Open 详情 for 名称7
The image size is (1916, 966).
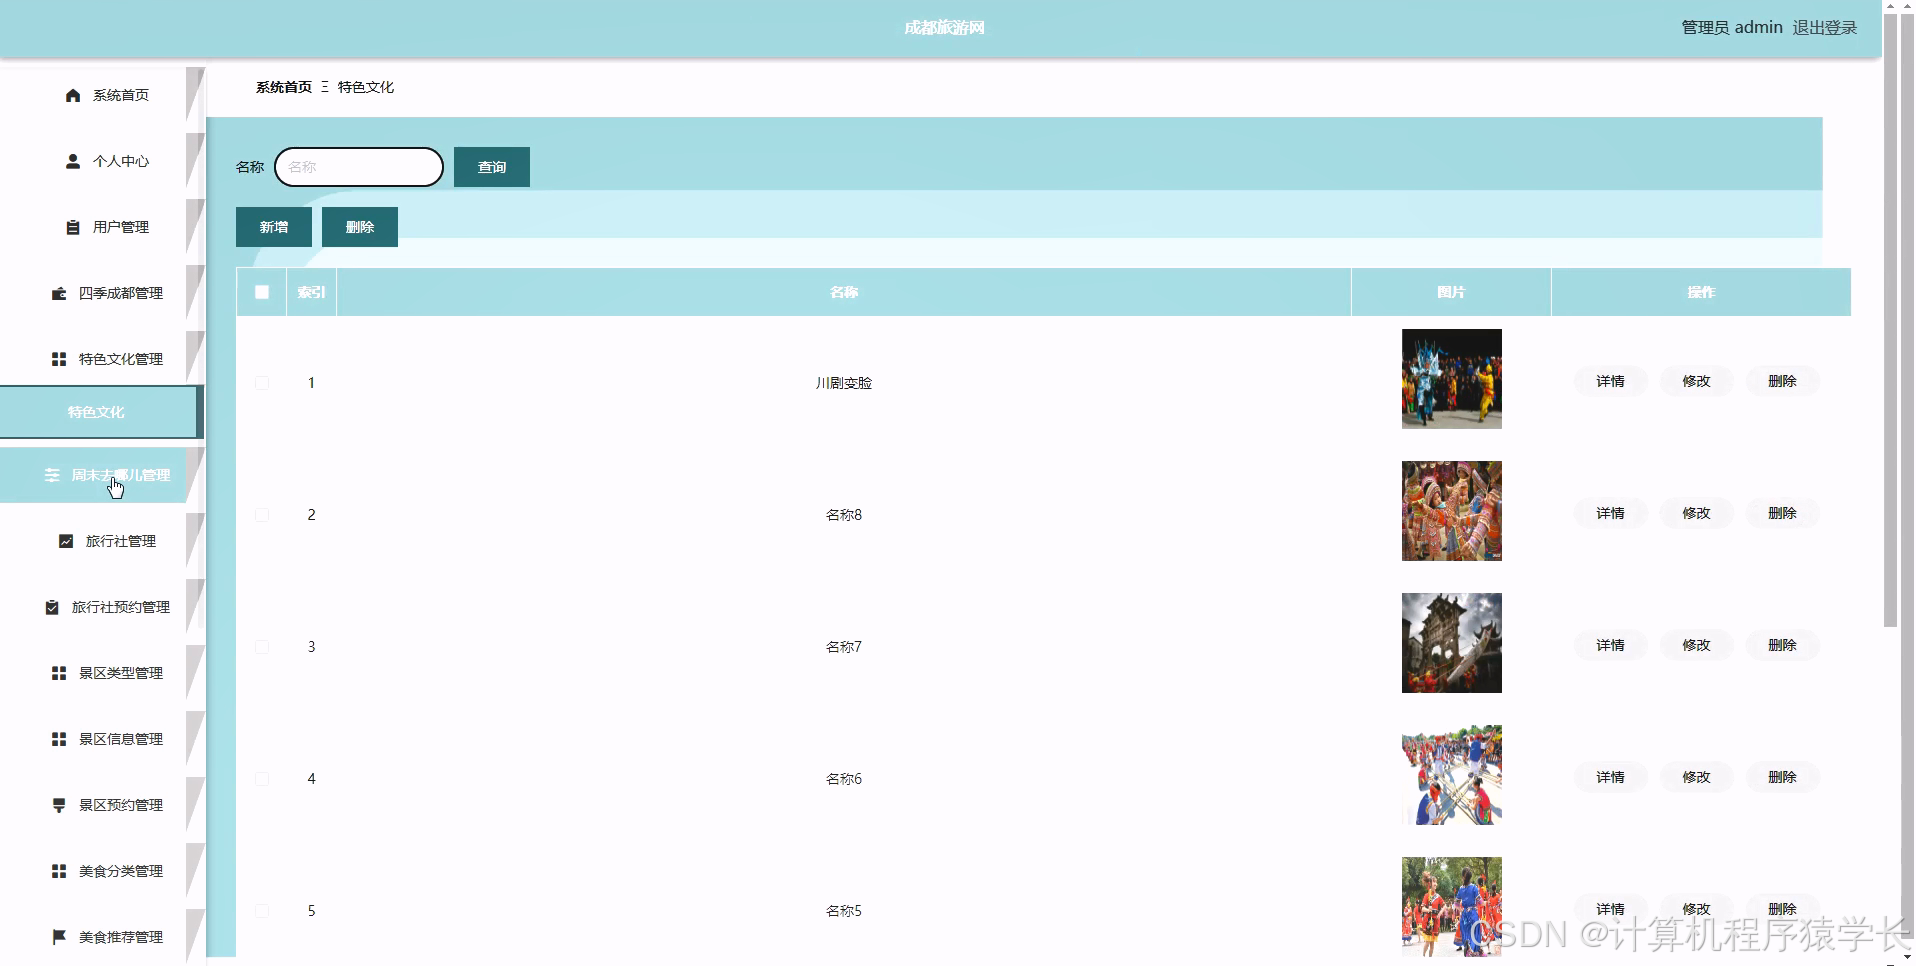pyautogui.click(x=1610, y=645)
